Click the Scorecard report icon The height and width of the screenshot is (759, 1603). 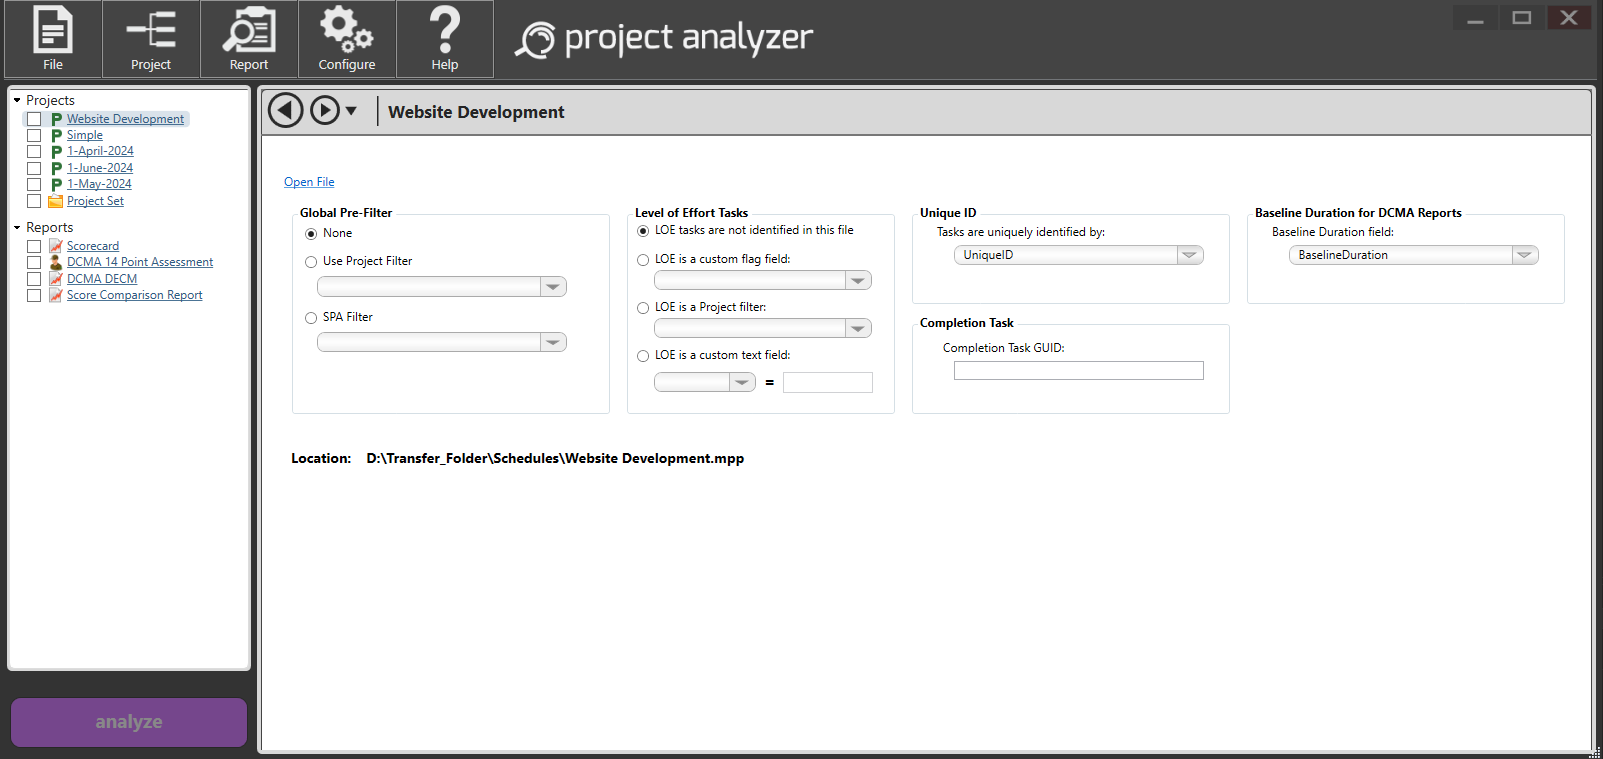point(56,246)
